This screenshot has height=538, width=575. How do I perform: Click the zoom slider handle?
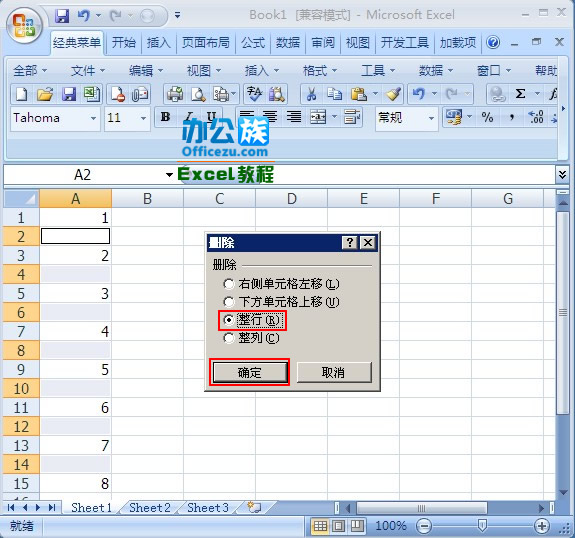(483, 526)
